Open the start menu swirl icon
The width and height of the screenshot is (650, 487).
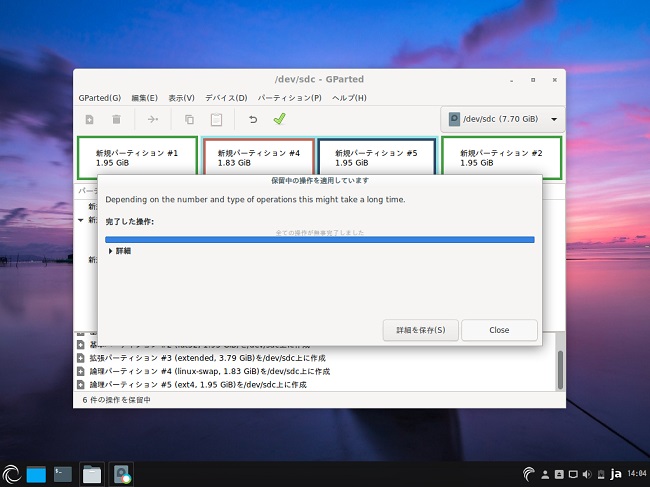tap(11, 474)
